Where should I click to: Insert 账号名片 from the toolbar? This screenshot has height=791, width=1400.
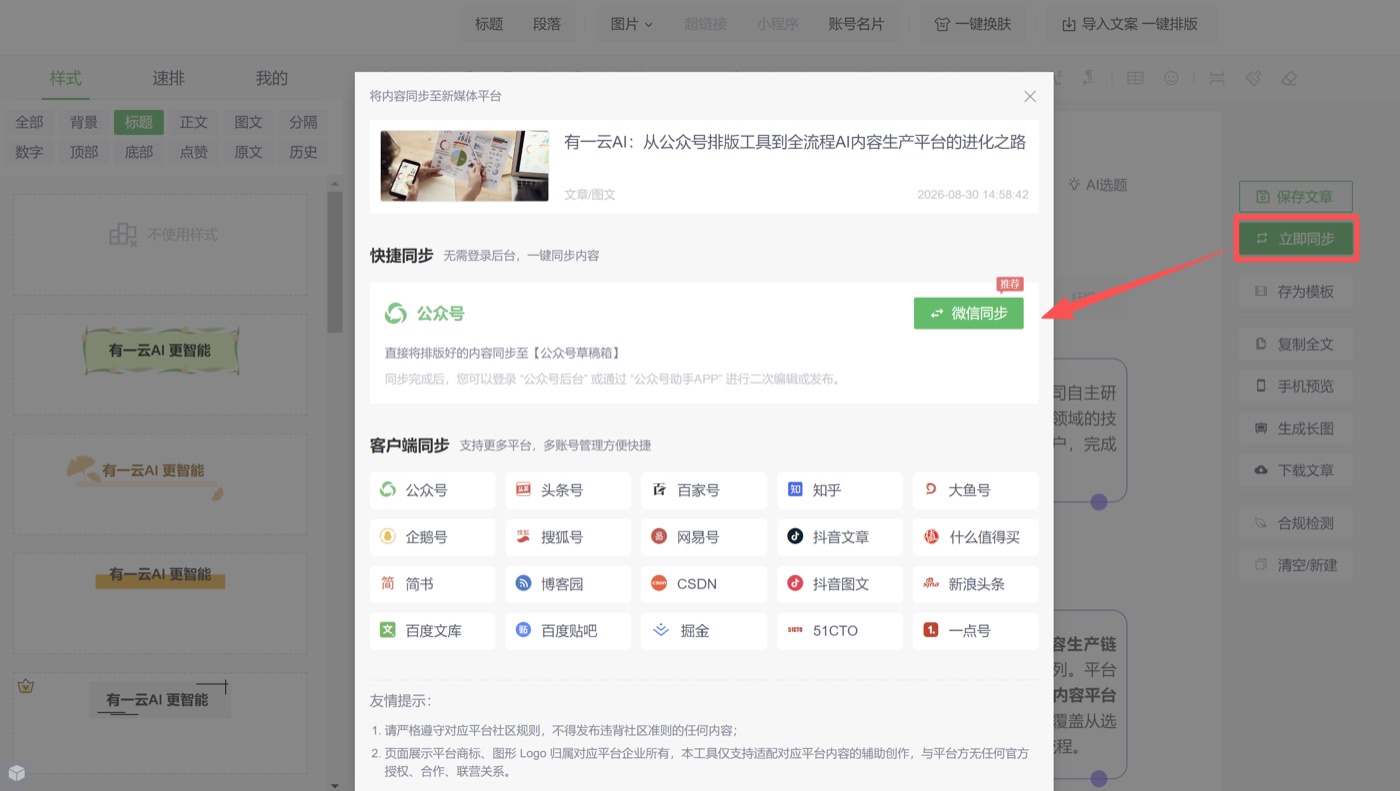856,24
